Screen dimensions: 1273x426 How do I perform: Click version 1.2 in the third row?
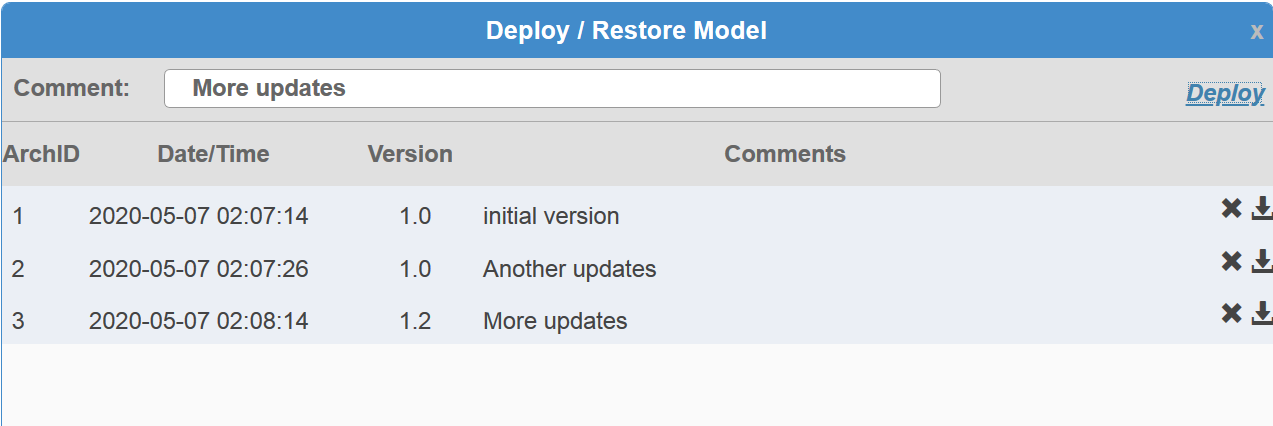pos(415,322)
